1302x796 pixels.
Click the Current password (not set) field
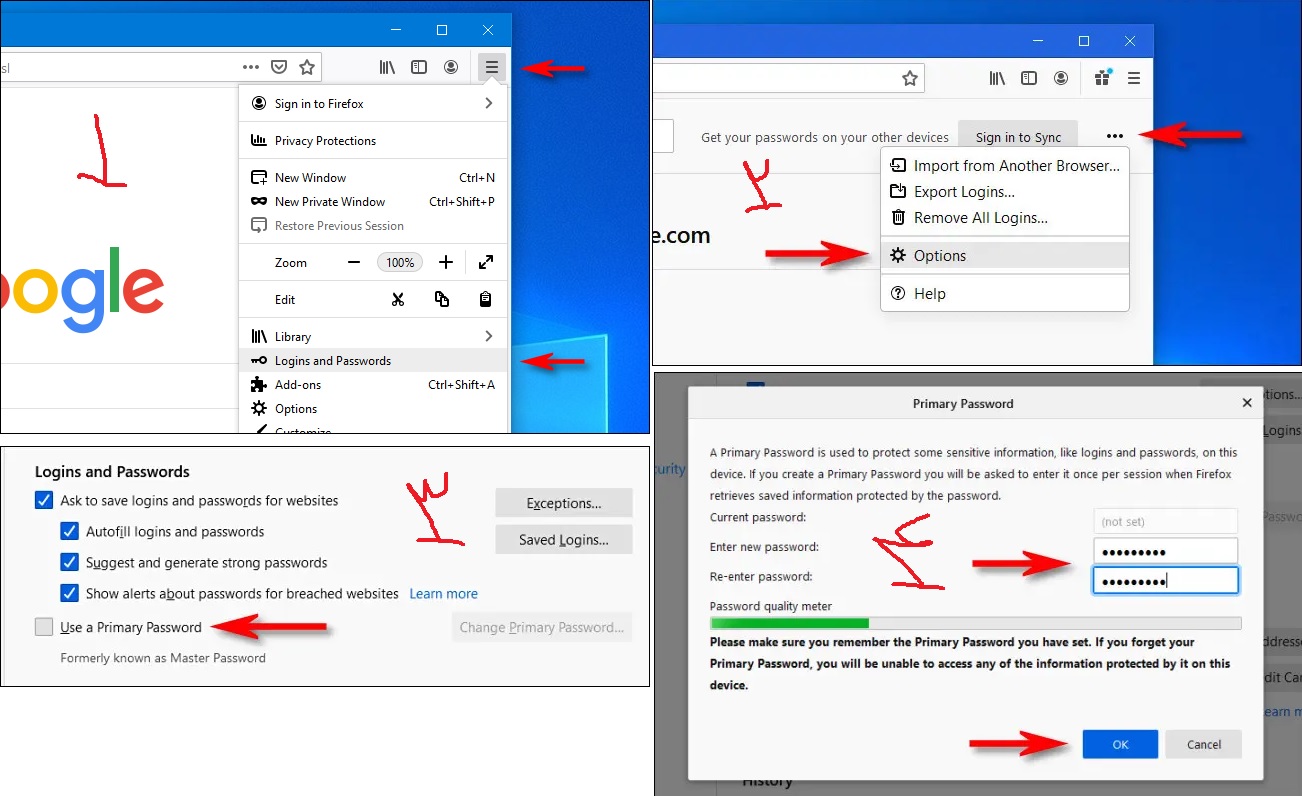(1165, 521)
